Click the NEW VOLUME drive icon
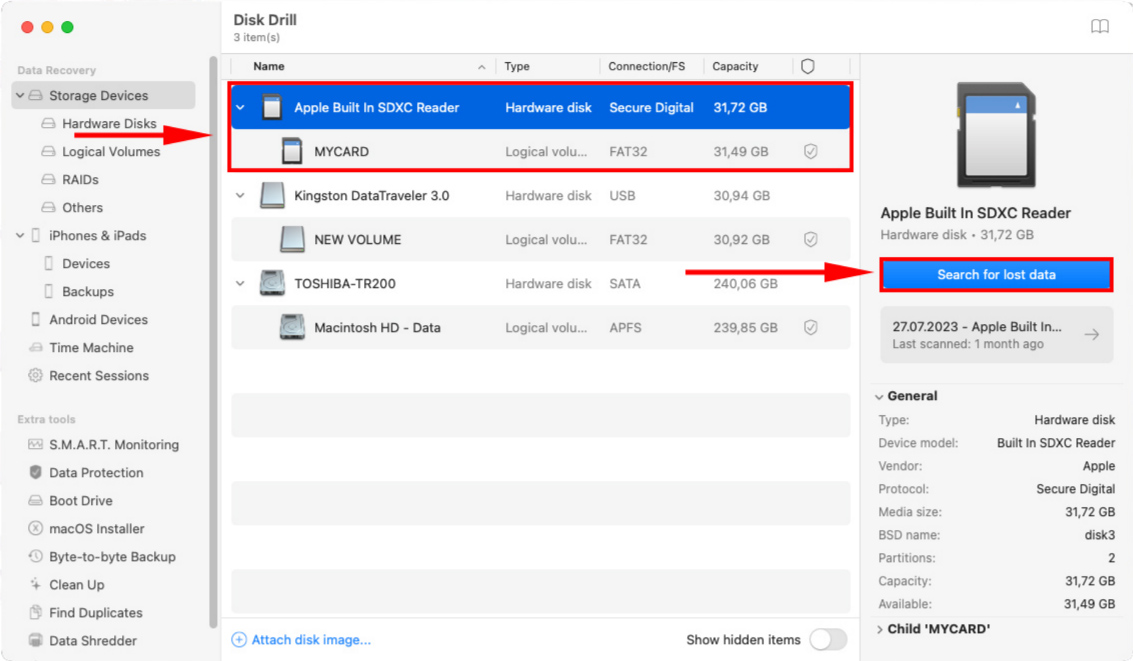Image resolution: width=1133 pixels, height=661 pixels. (292, 239)
